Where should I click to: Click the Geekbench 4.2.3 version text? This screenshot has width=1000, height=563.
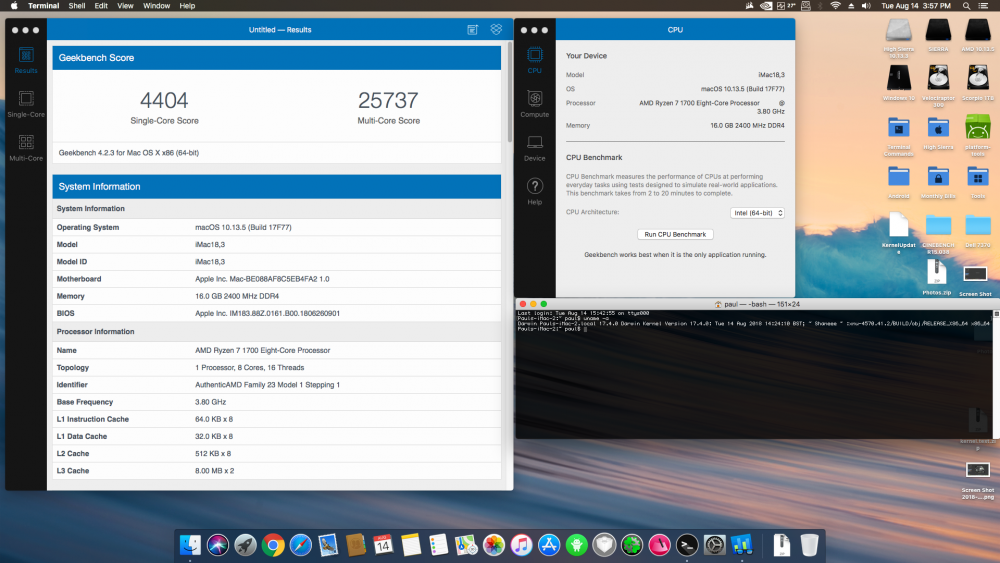coord(129,153)
